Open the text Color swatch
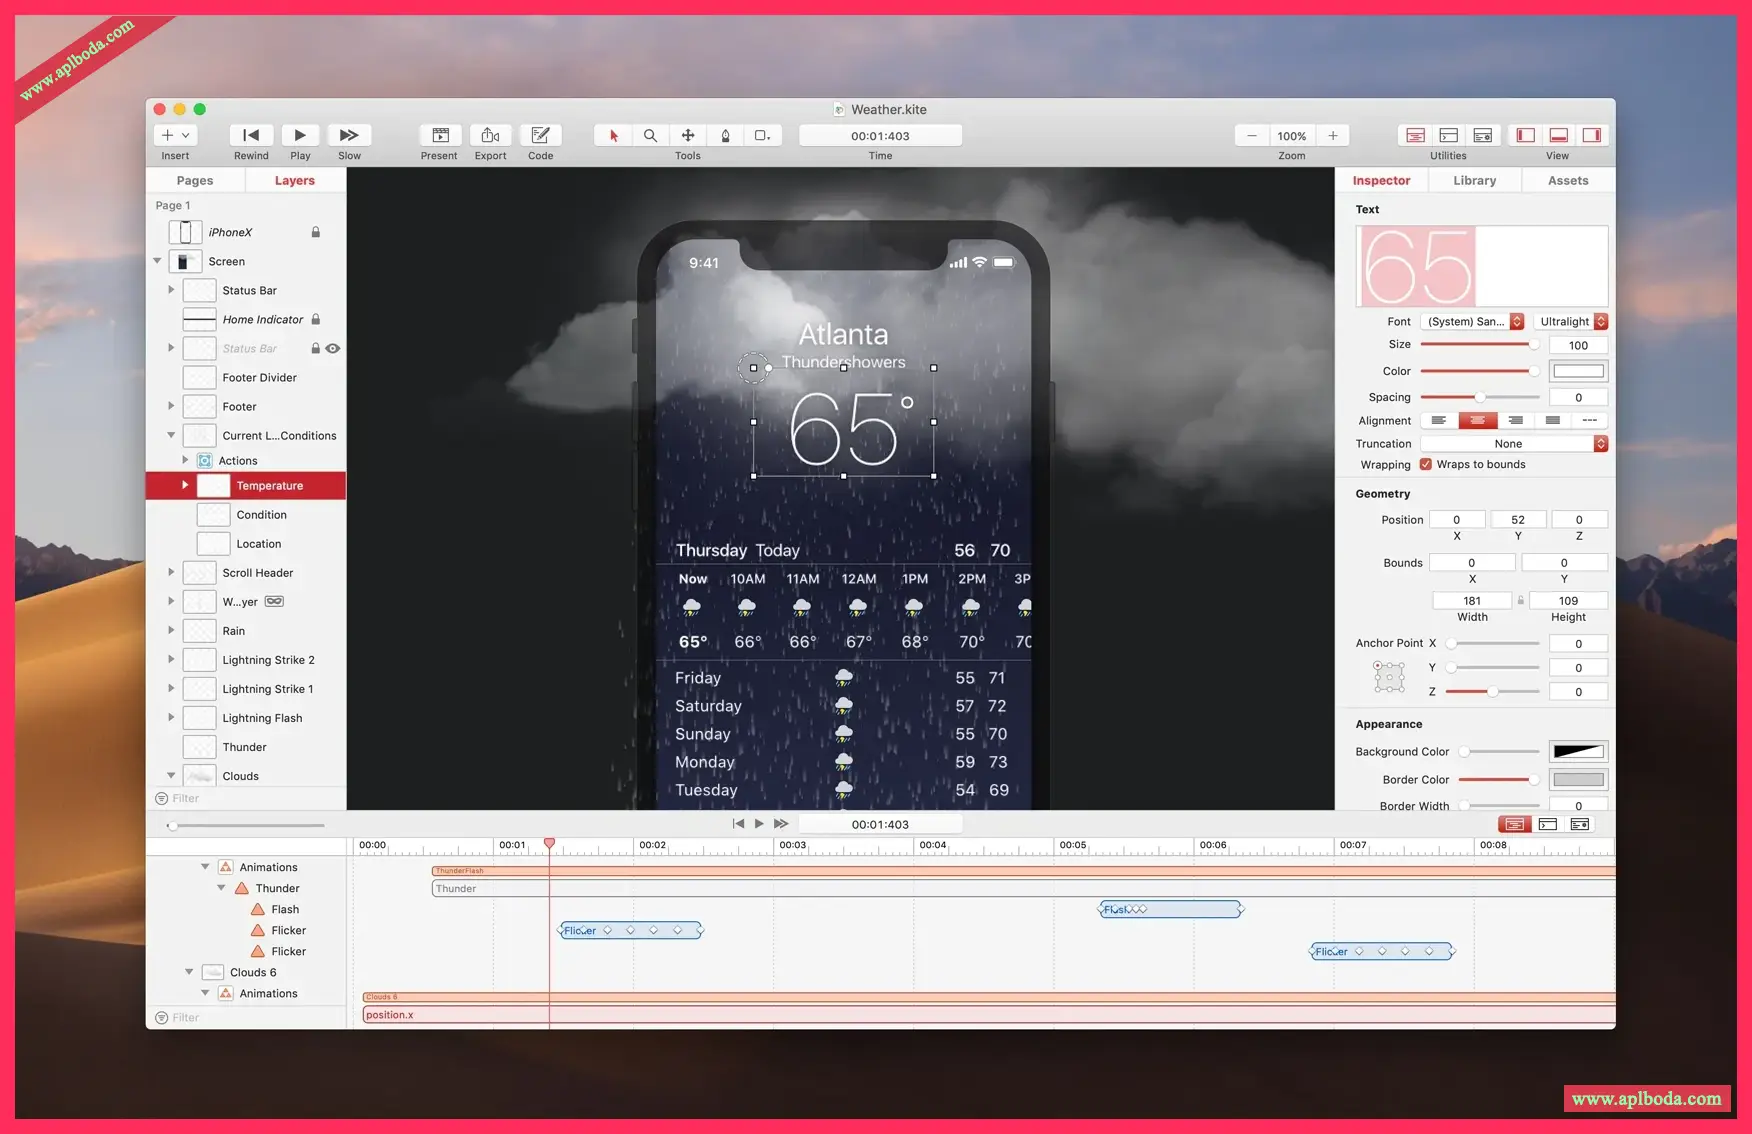This screenshot has width=1752, height=1134. tap(1578, 371)
